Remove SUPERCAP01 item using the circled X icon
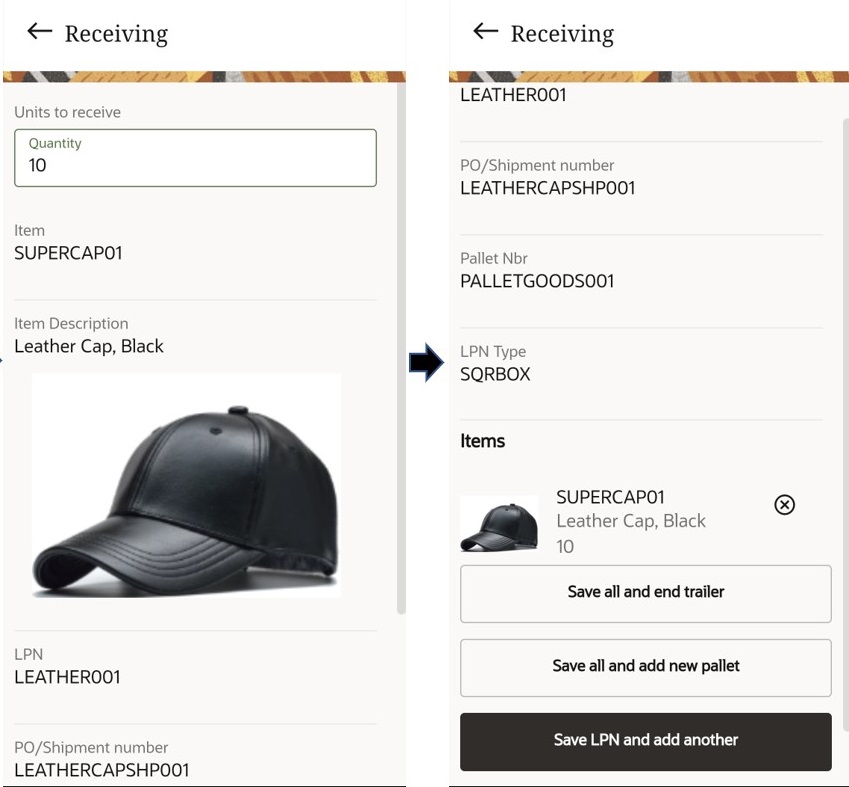This screenshot has height=787, width=849. coord(784,505)
